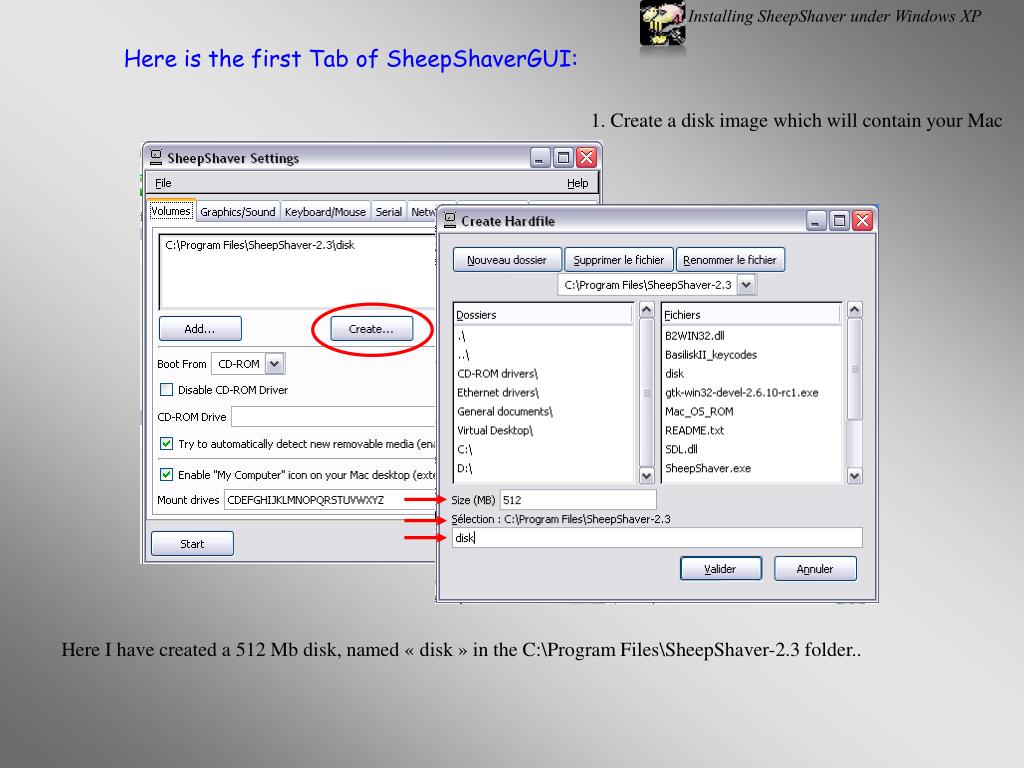Switch to the Graphics/Sound tab

point(238,212)
